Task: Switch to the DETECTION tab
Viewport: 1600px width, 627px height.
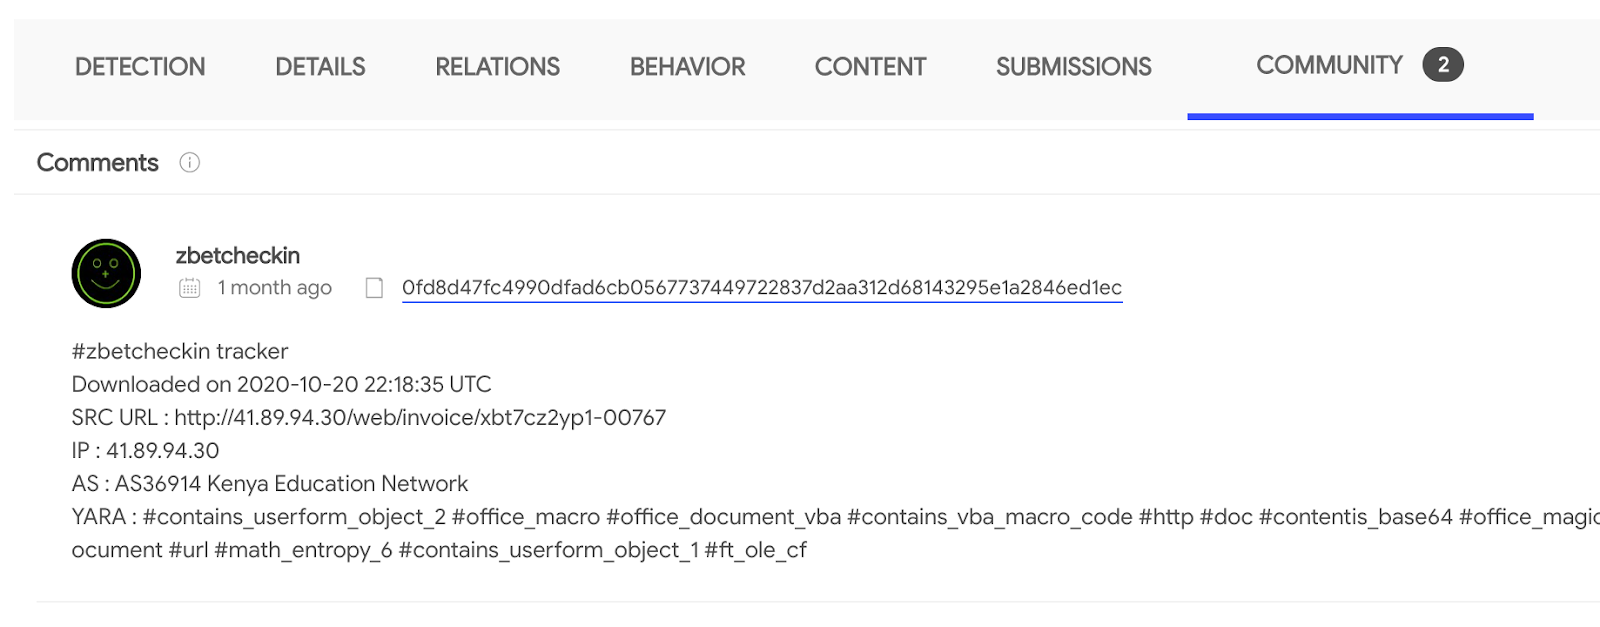Action: (x=140, y=67)
